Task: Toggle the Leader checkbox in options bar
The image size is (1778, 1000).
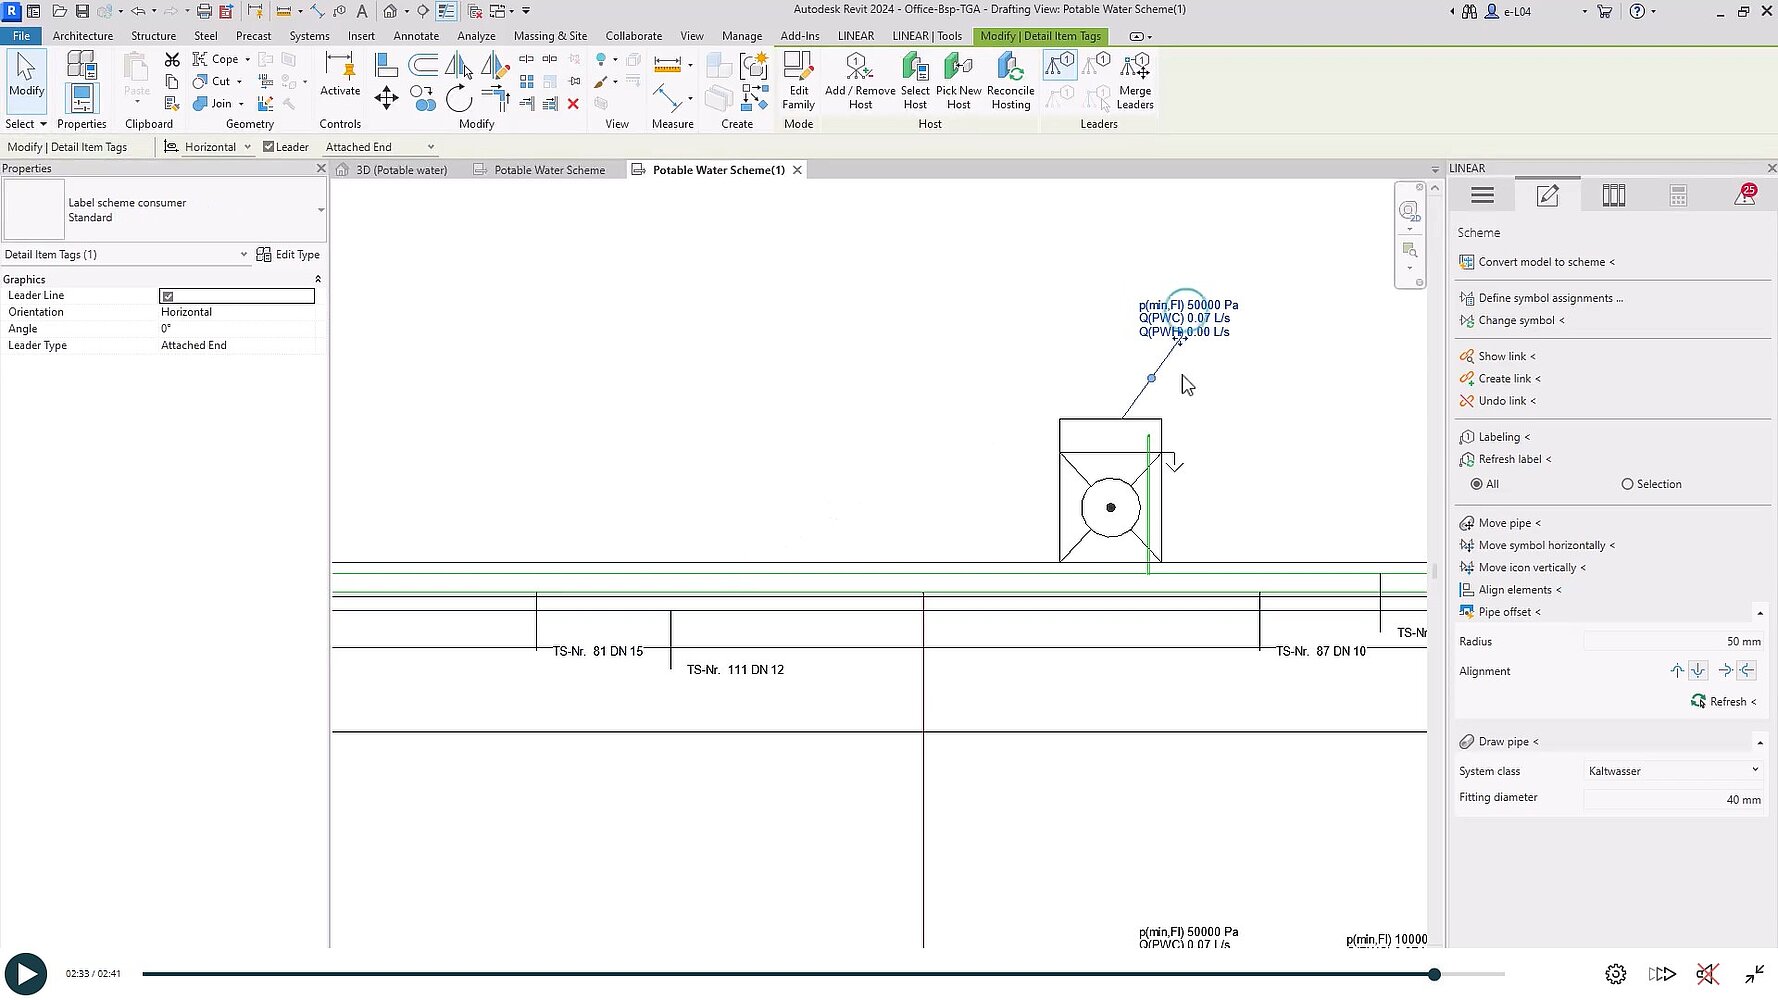Action: click(268, 147)
